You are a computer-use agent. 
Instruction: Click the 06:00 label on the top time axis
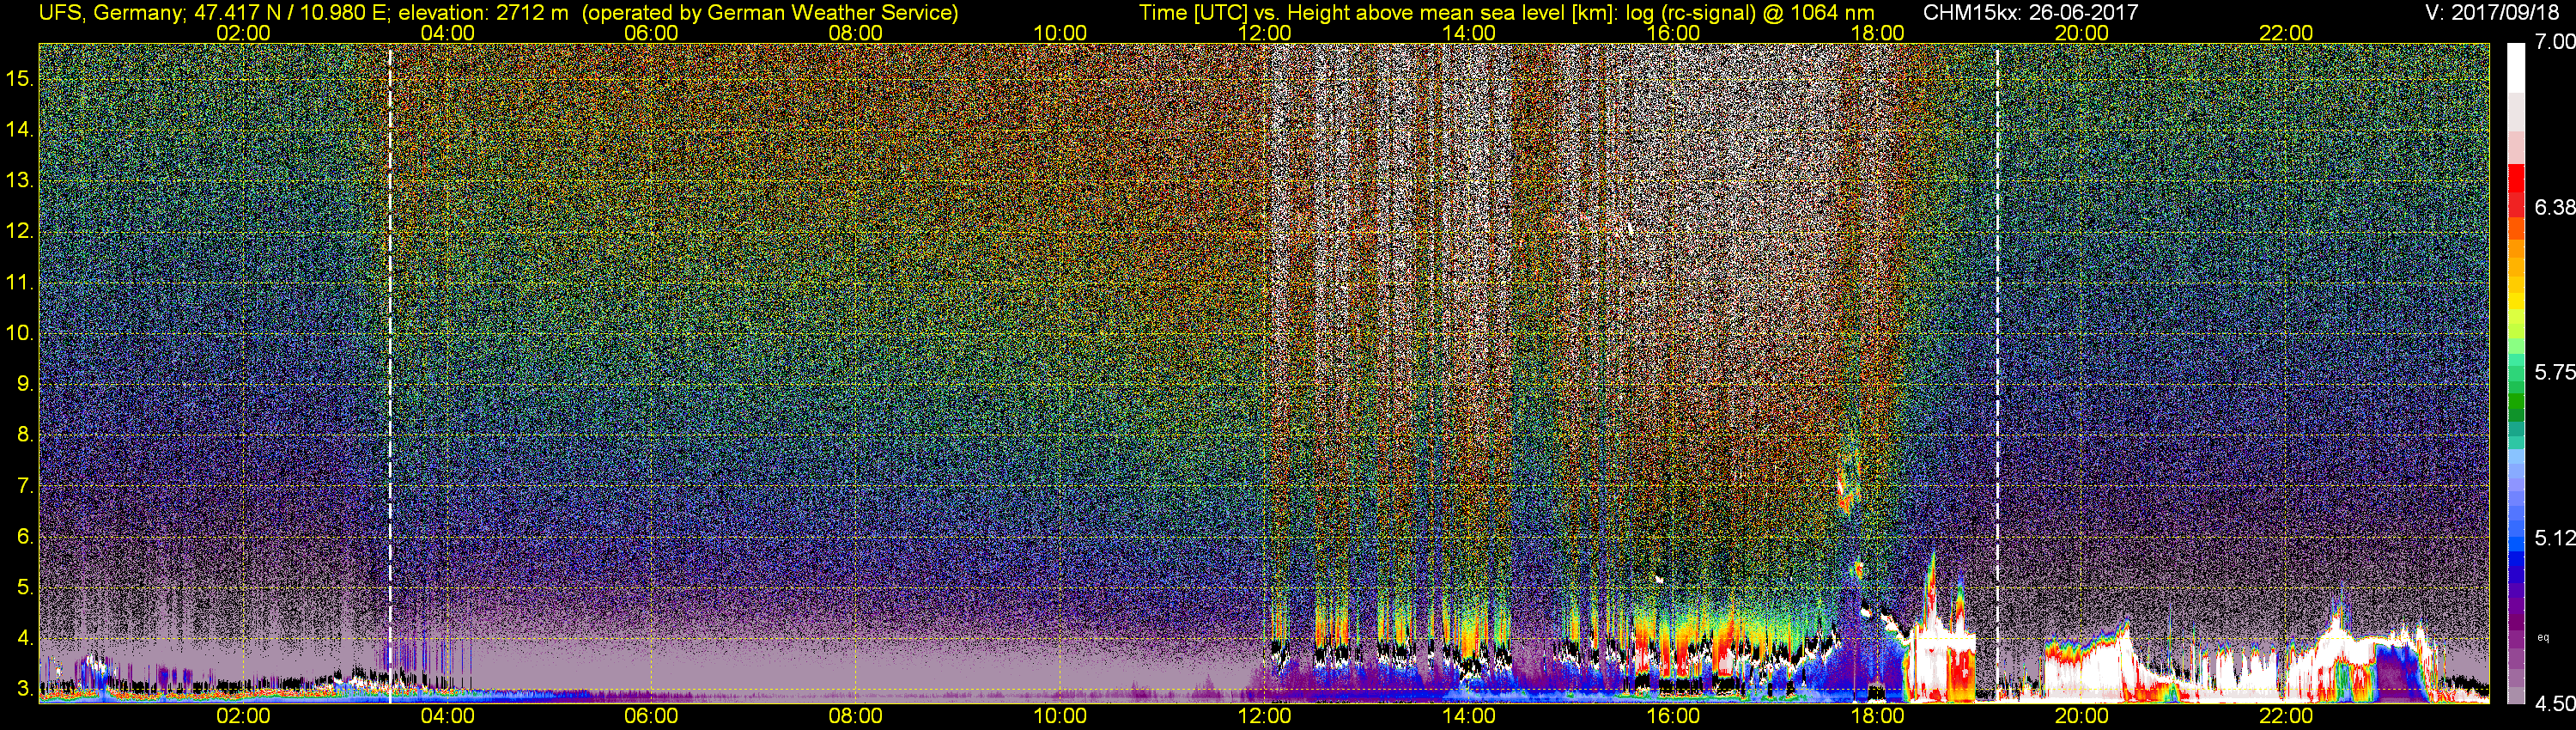coord(651,33)
